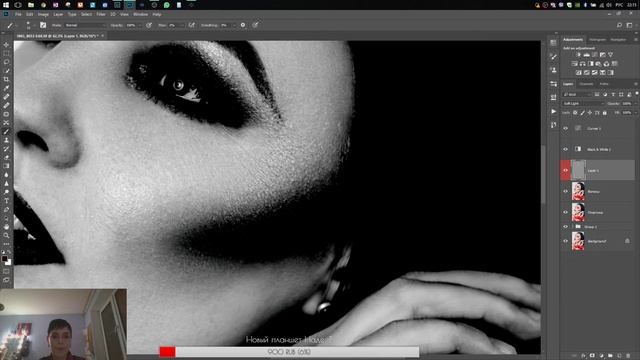Open search in the top right

coord(619,25)
